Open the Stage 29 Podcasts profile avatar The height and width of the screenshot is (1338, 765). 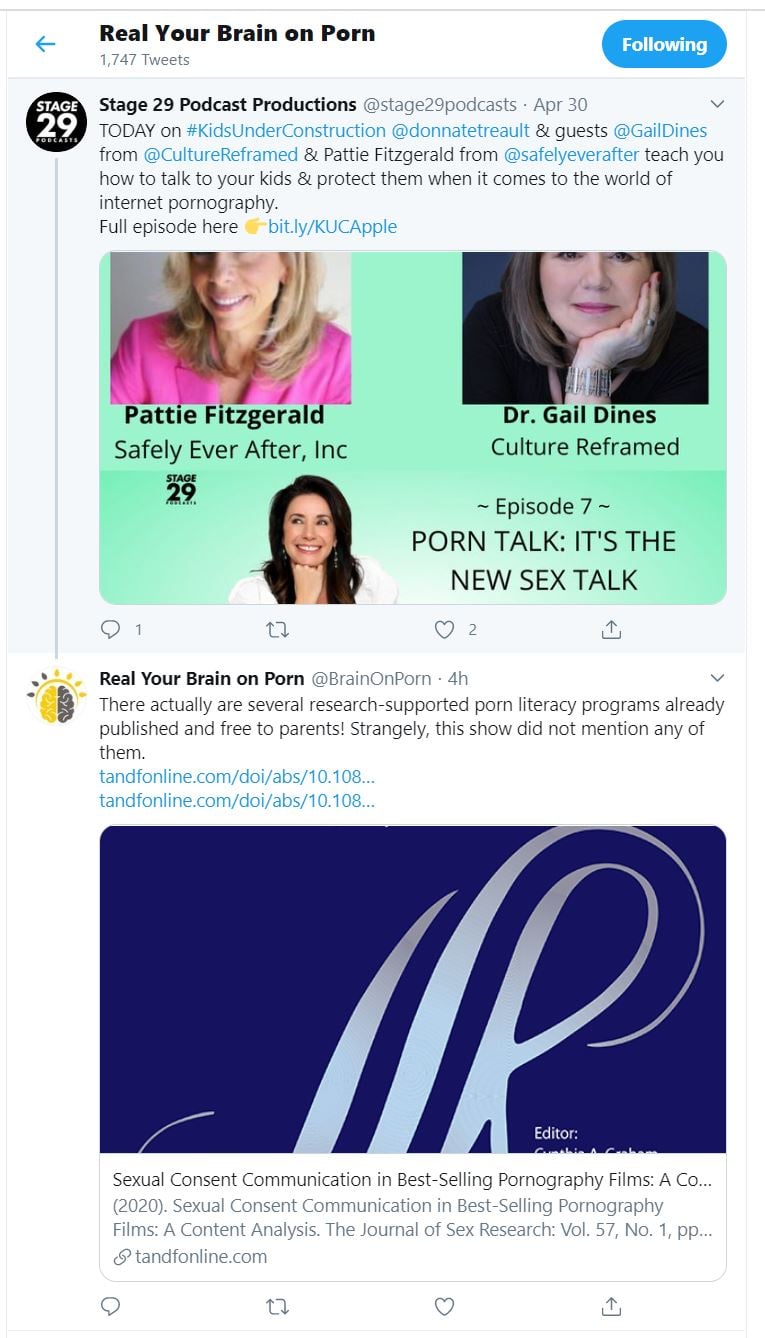(56, 120)
